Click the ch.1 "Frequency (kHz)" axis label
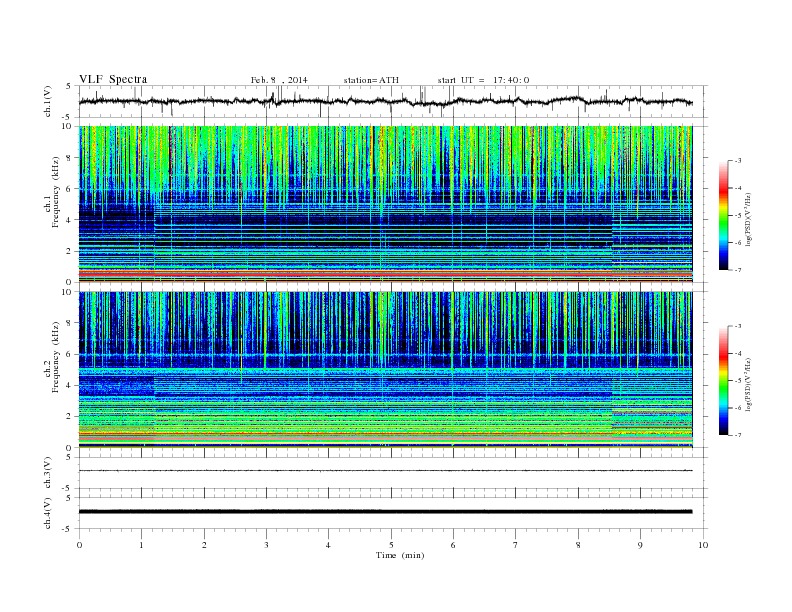 pos(56,192)
